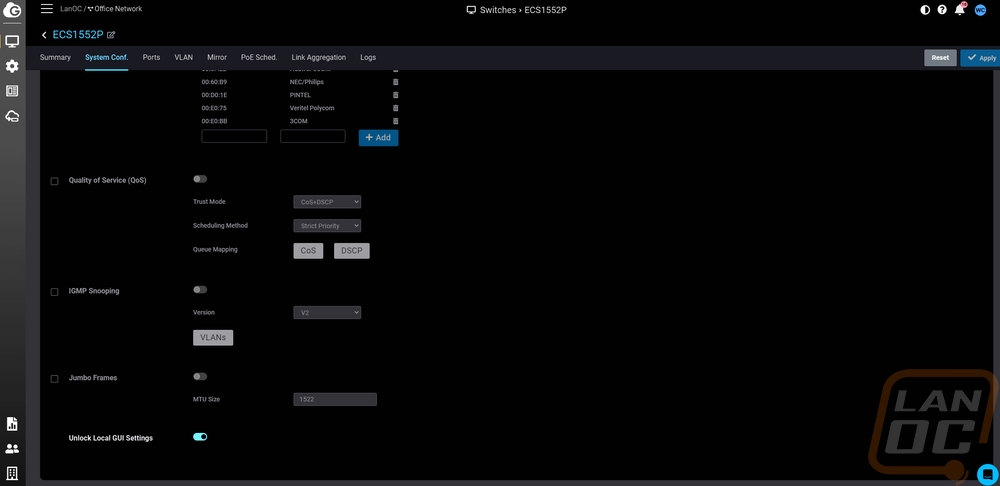The image size is (1000, 486).
Task: Open the notifications bell icon
Action: click(961, 9)
